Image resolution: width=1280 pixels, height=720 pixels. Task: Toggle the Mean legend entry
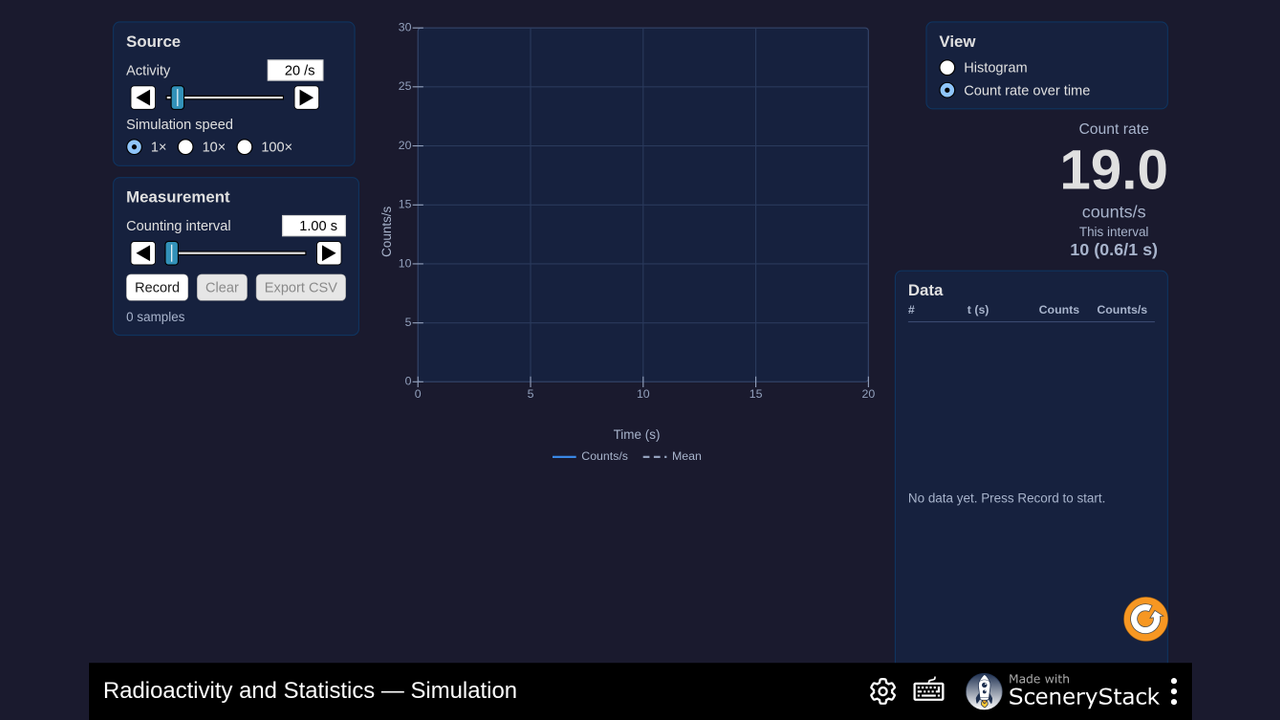(672, 456)
